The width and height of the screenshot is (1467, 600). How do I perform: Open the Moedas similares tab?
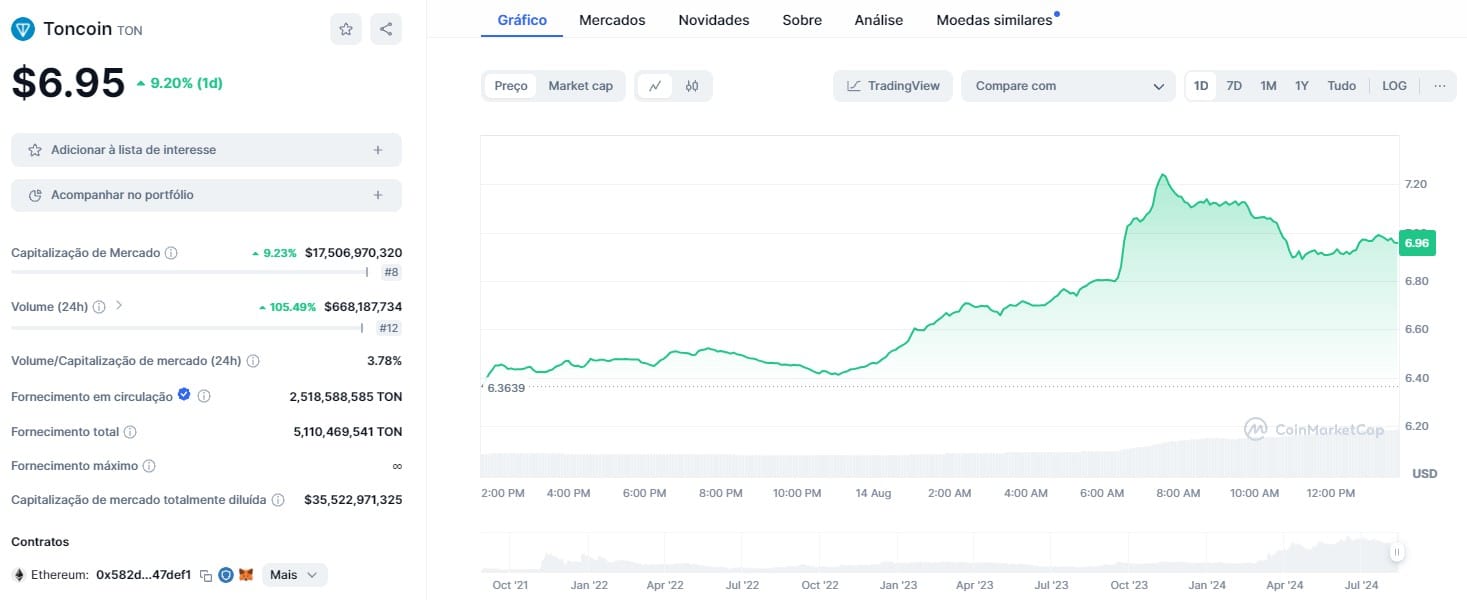click(x=995, y=20)
